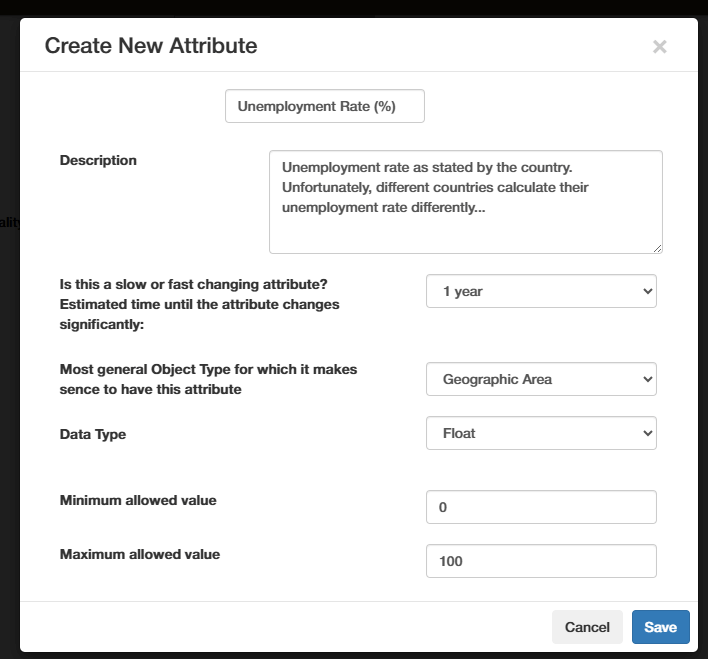Focus the Minimum allowed value field

[541, 507]
